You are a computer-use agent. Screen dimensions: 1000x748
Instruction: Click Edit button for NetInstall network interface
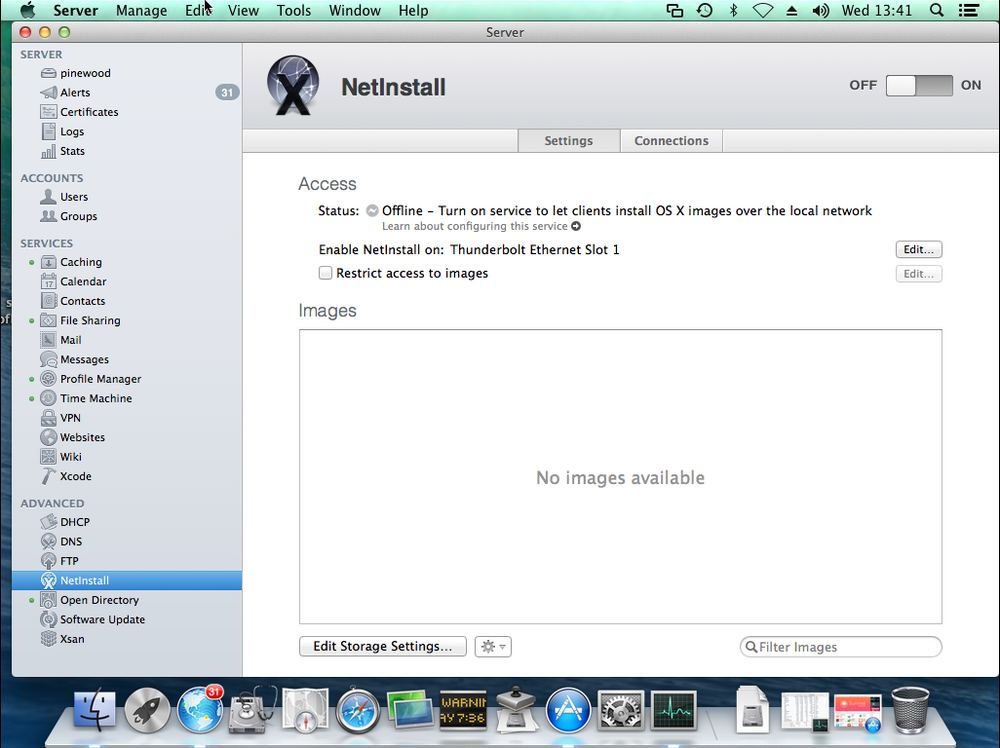(918, 249)
